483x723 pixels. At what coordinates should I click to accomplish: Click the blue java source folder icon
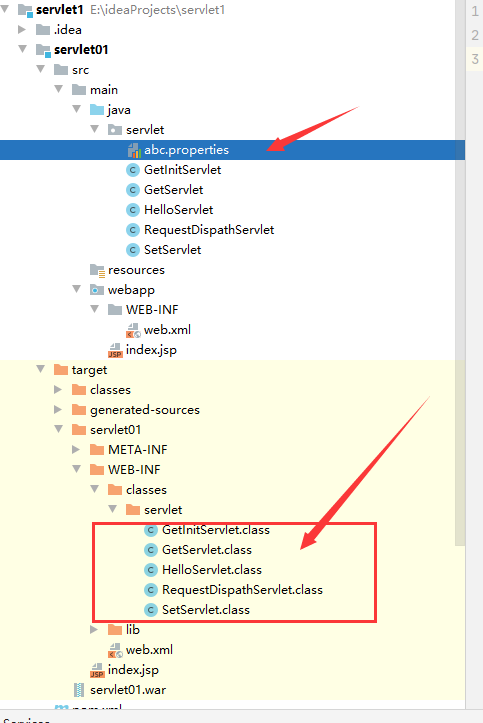(x=97, y=110)
